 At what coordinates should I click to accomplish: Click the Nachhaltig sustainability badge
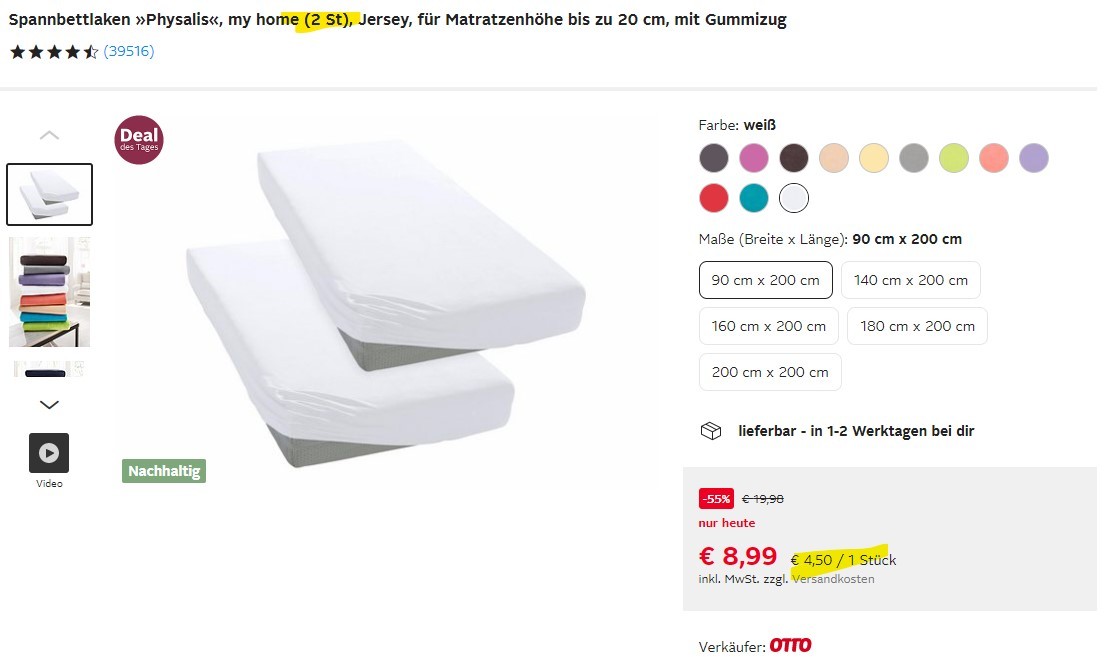pyautogui.click(x=164, y=471)
